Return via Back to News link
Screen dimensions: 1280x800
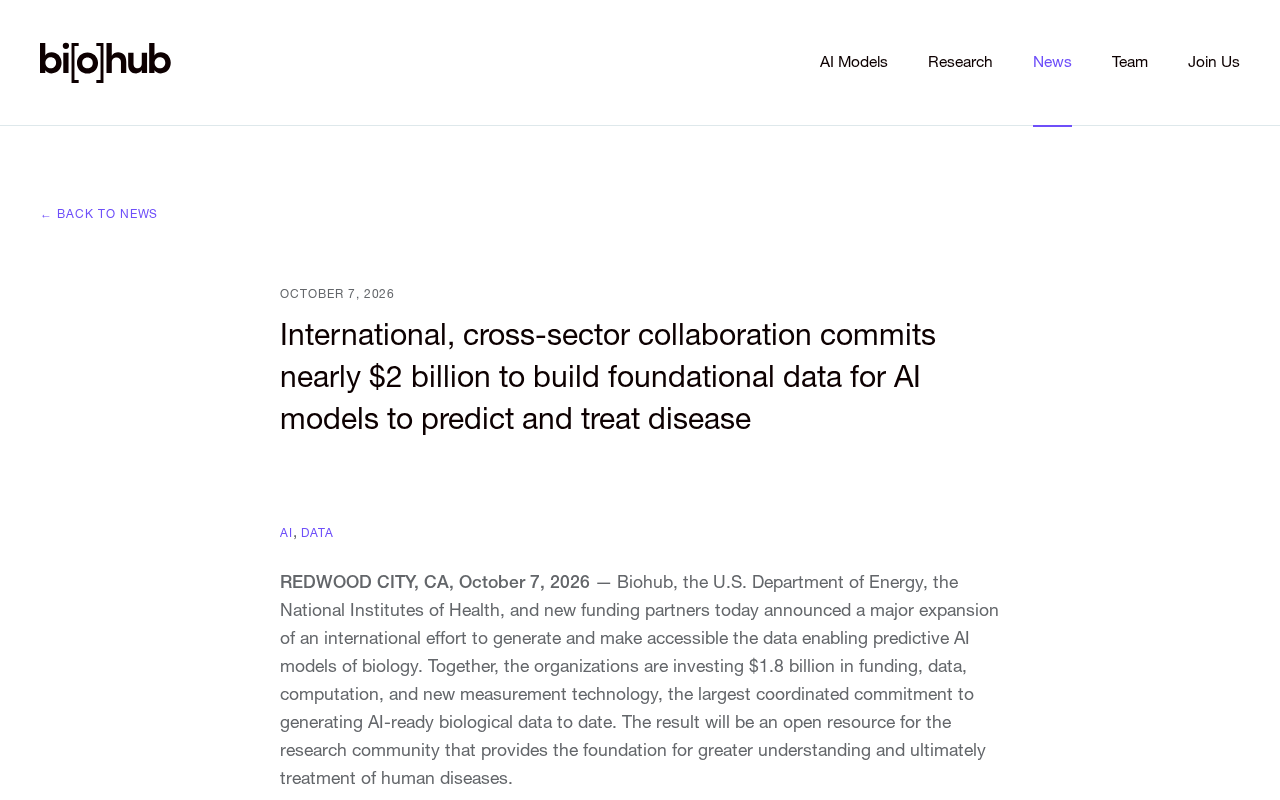(99, 214)
